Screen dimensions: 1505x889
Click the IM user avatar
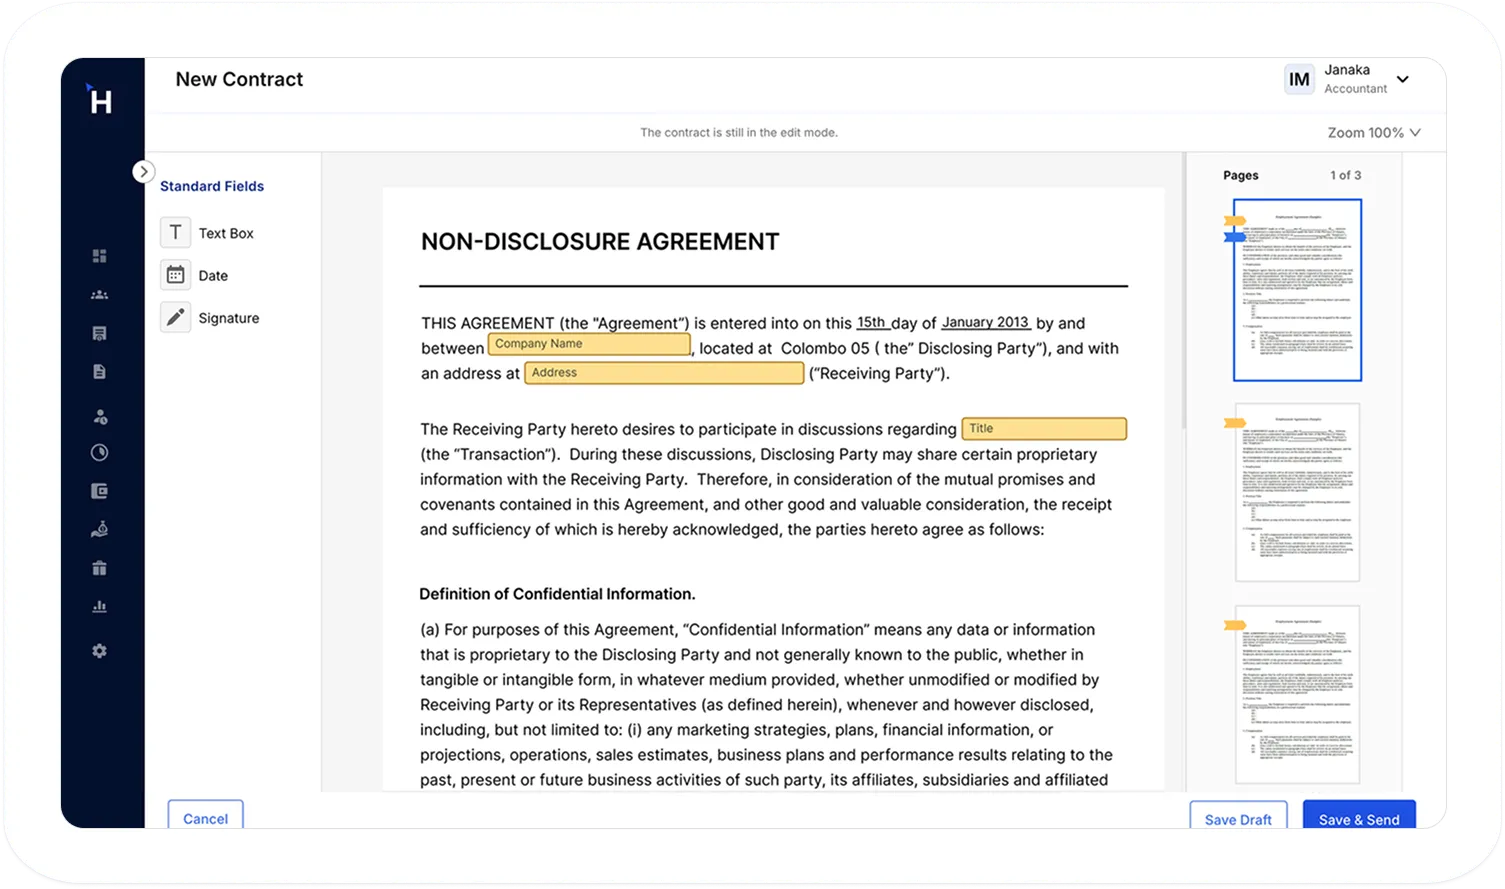(x=1299, y=79)
